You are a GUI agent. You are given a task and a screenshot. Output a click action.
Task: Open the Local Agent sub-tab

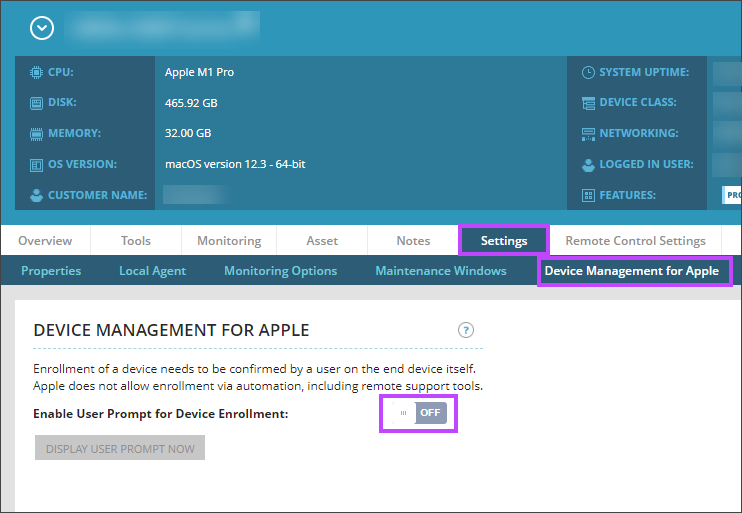coord(152,271)
